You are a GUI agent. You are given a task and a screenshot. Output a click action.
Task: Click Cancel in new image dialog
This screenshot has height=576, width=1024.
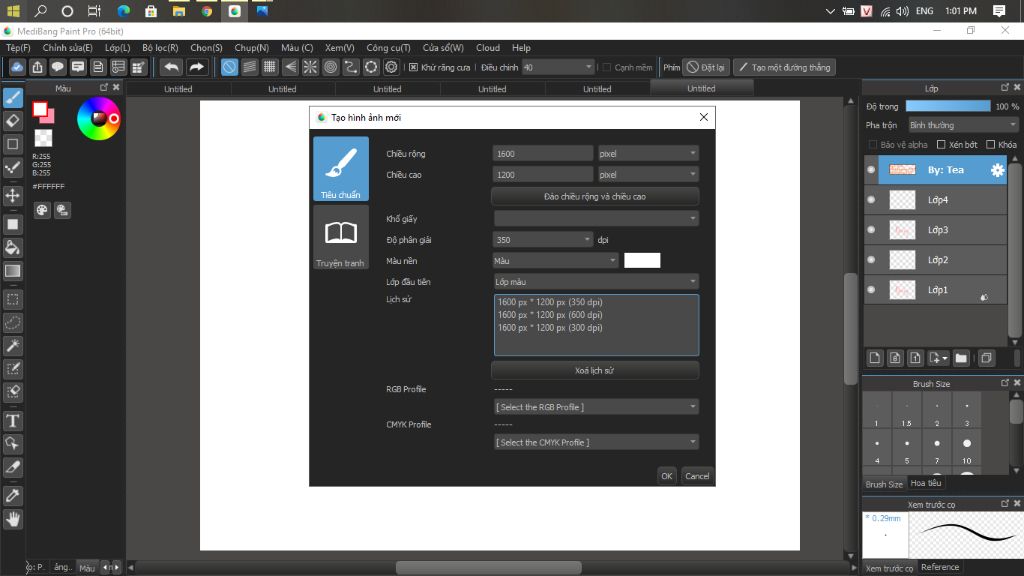tap(697, 476)
